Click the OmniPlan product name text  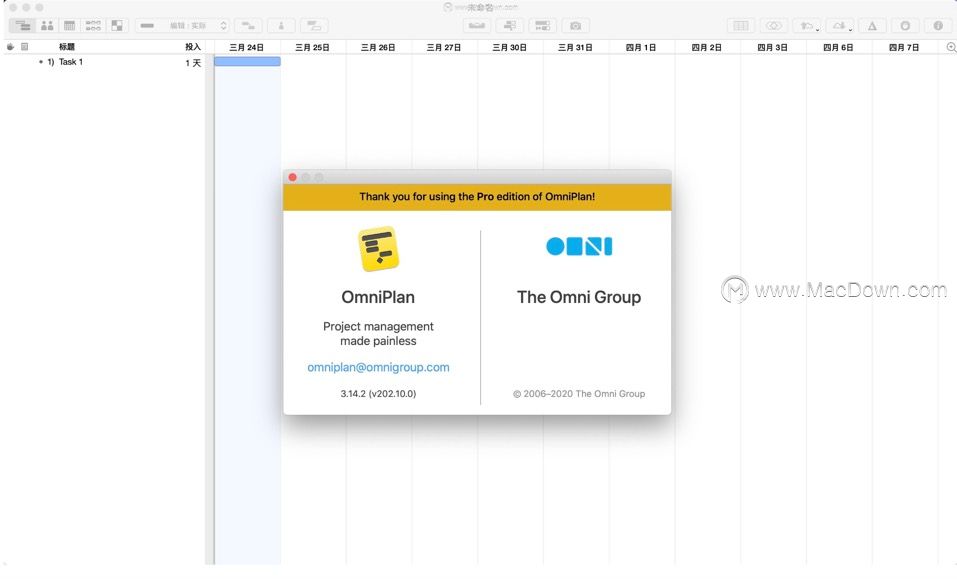(x=378, y=297)
